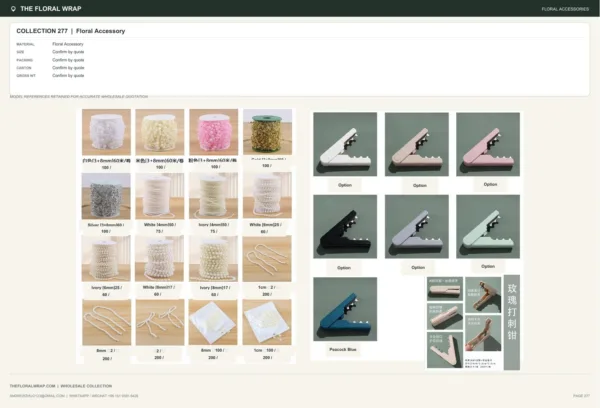Click the MATERIAL Floral Accessory value
600x408 pixels.
68,44
